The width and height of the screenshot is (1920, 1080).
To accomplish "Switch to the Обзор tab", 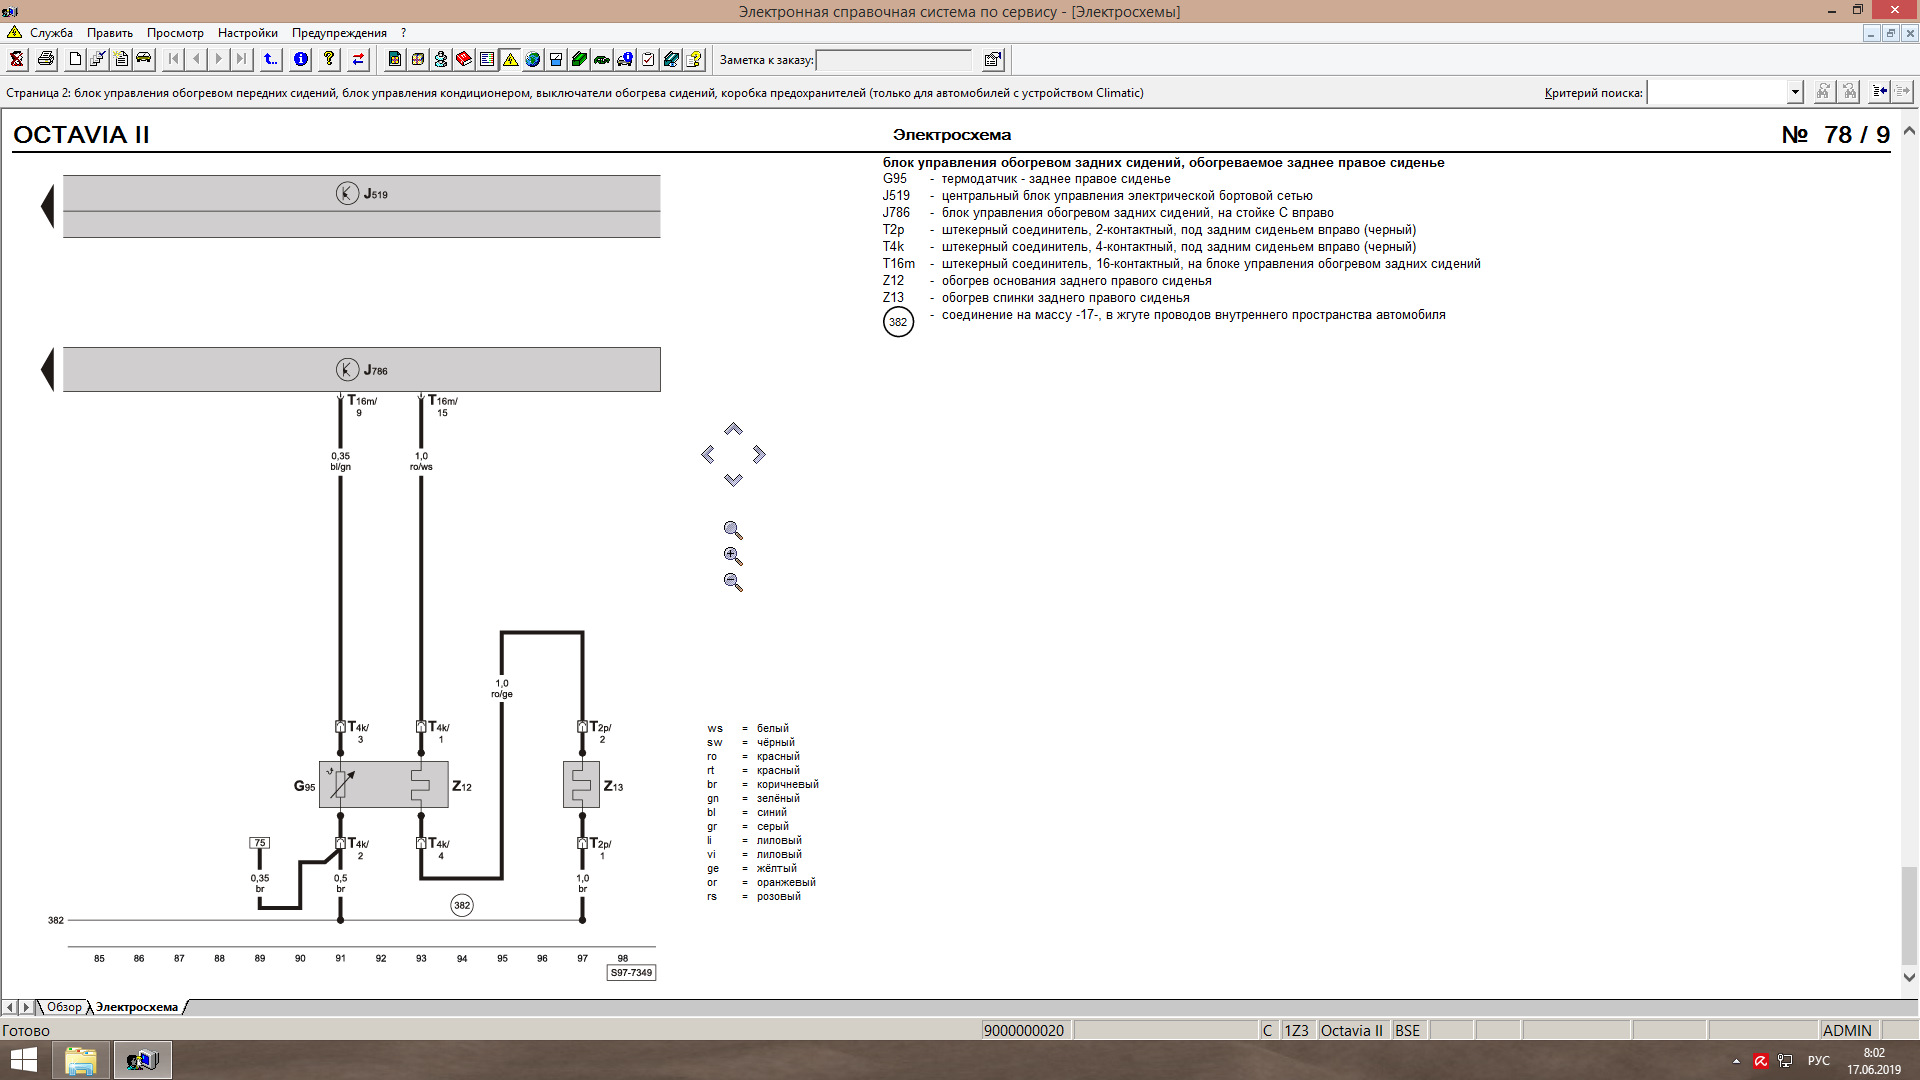I will point(64,1007).
